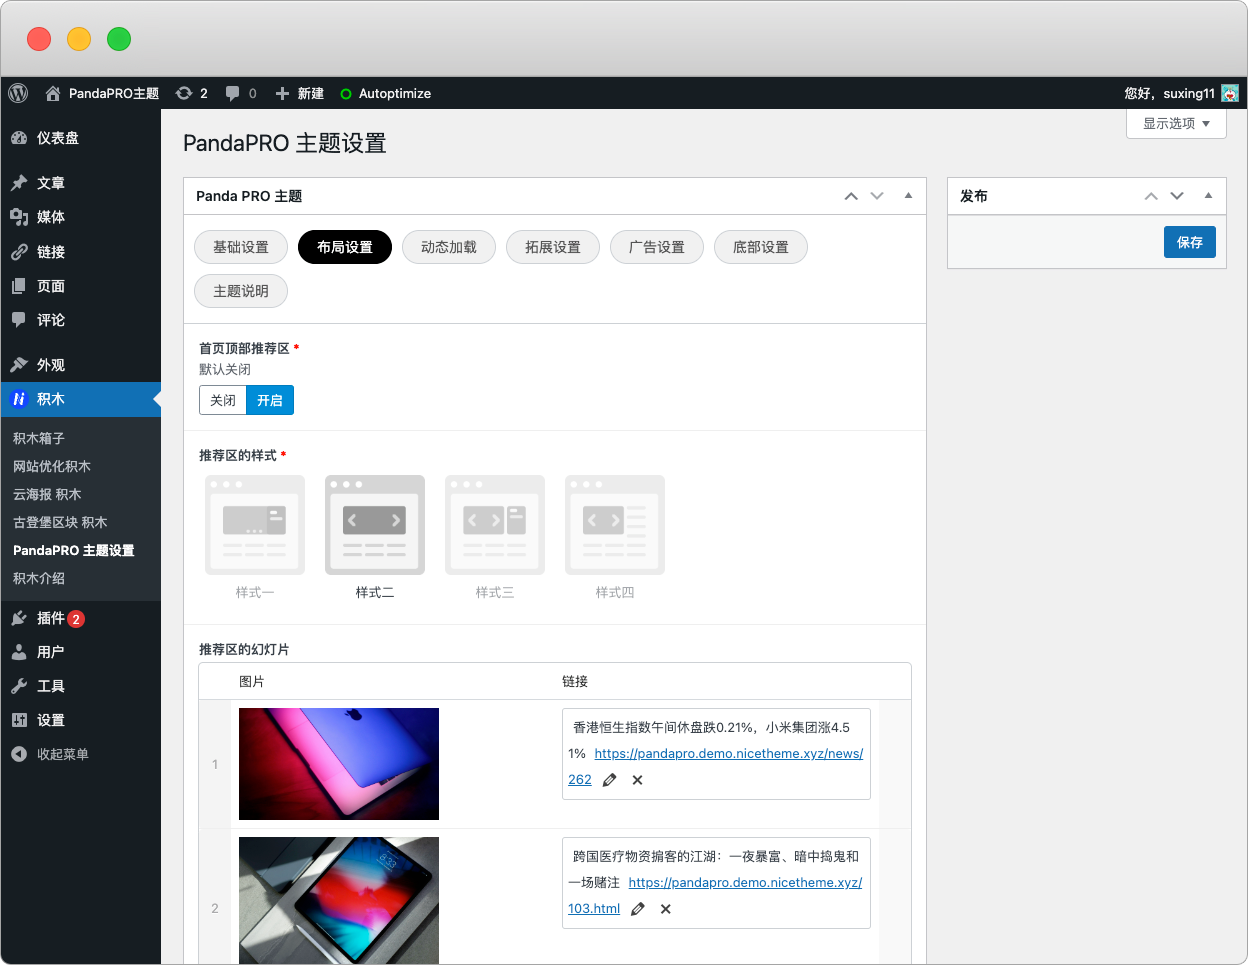Move the Panda PRO 主题 panel down
This screenshot has width=1248, height=965.
877,196
